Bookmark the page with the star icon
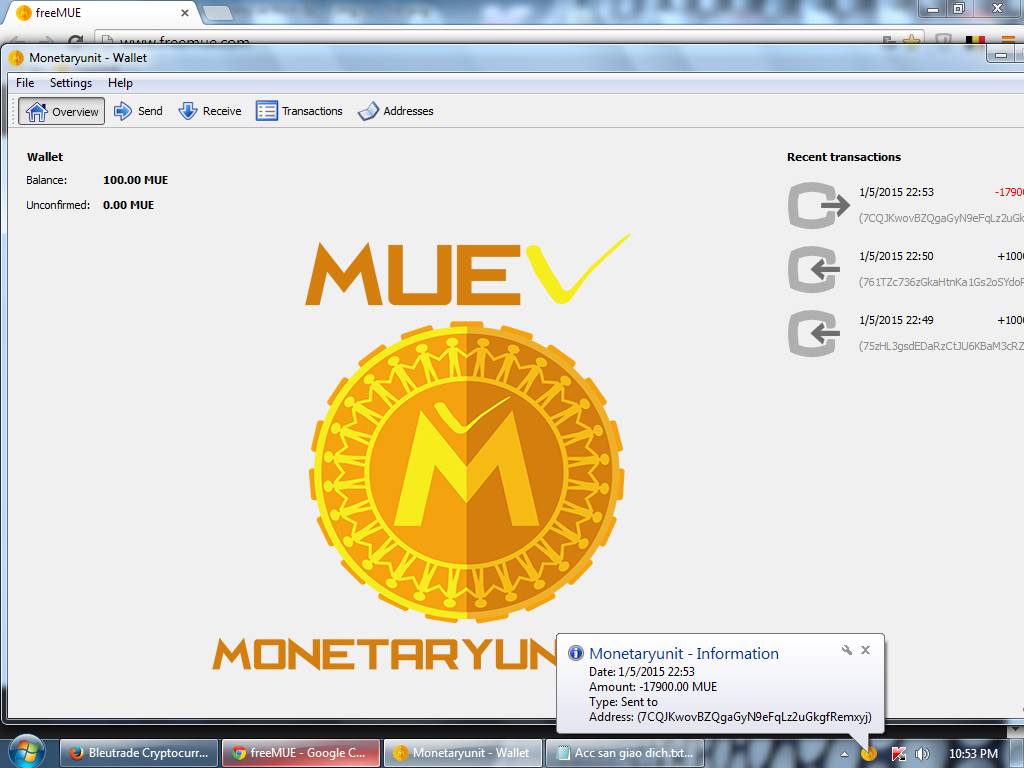Image resolution: width=1024 pixels, height=768 pixels. (x=910, y=40)
